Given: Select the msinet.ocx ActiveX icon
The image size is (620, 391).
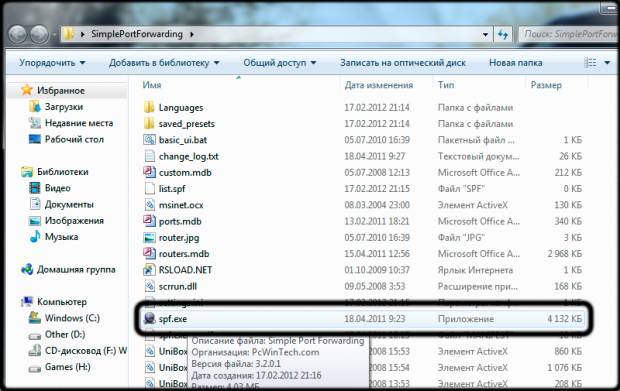Looking at the screenshot, I should (x=149, y=204).
